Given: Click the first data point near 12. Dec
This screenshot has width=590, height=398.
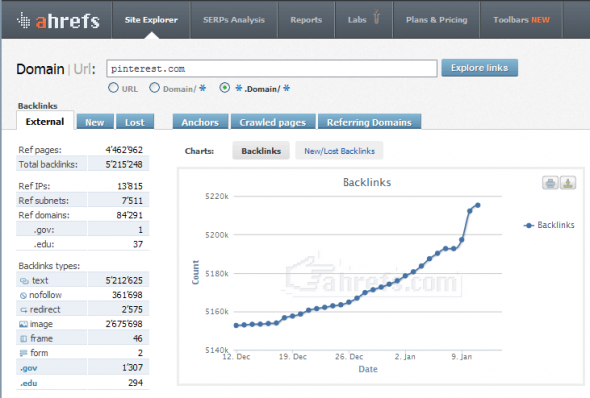Looking at the screenshot, I should 236,325.
